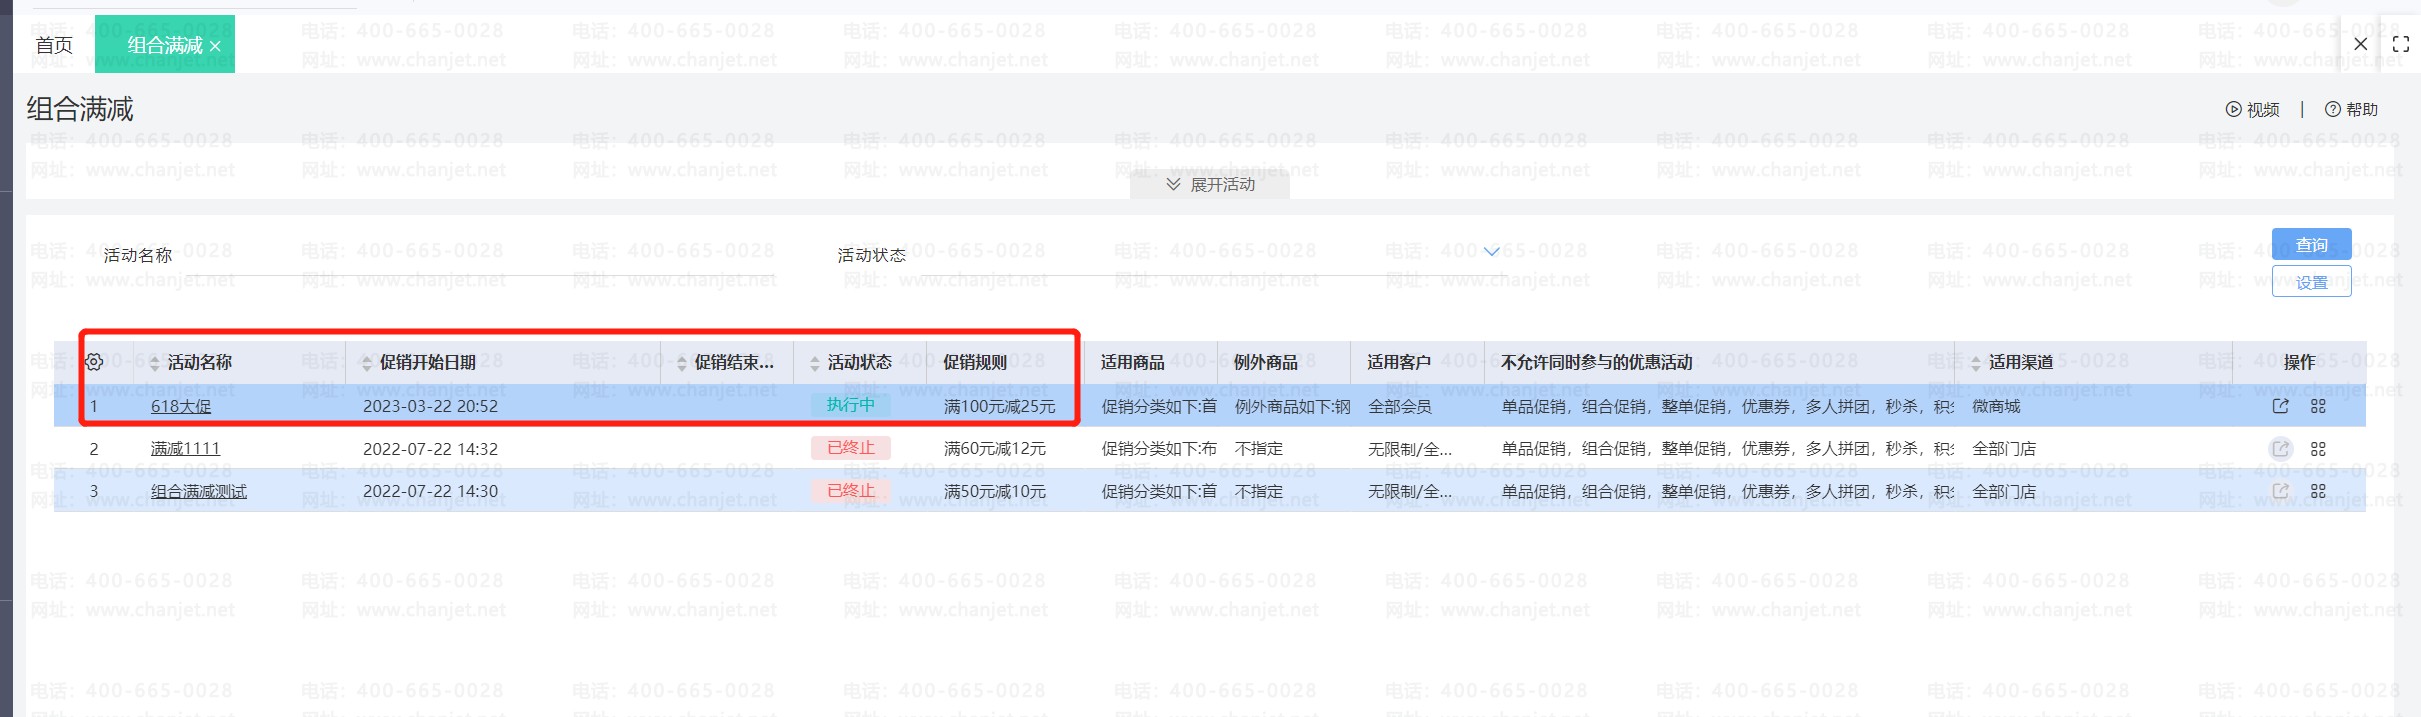The image size is (2421, 717).
Task: Close the panel with top-right X
Action: 2360,44
